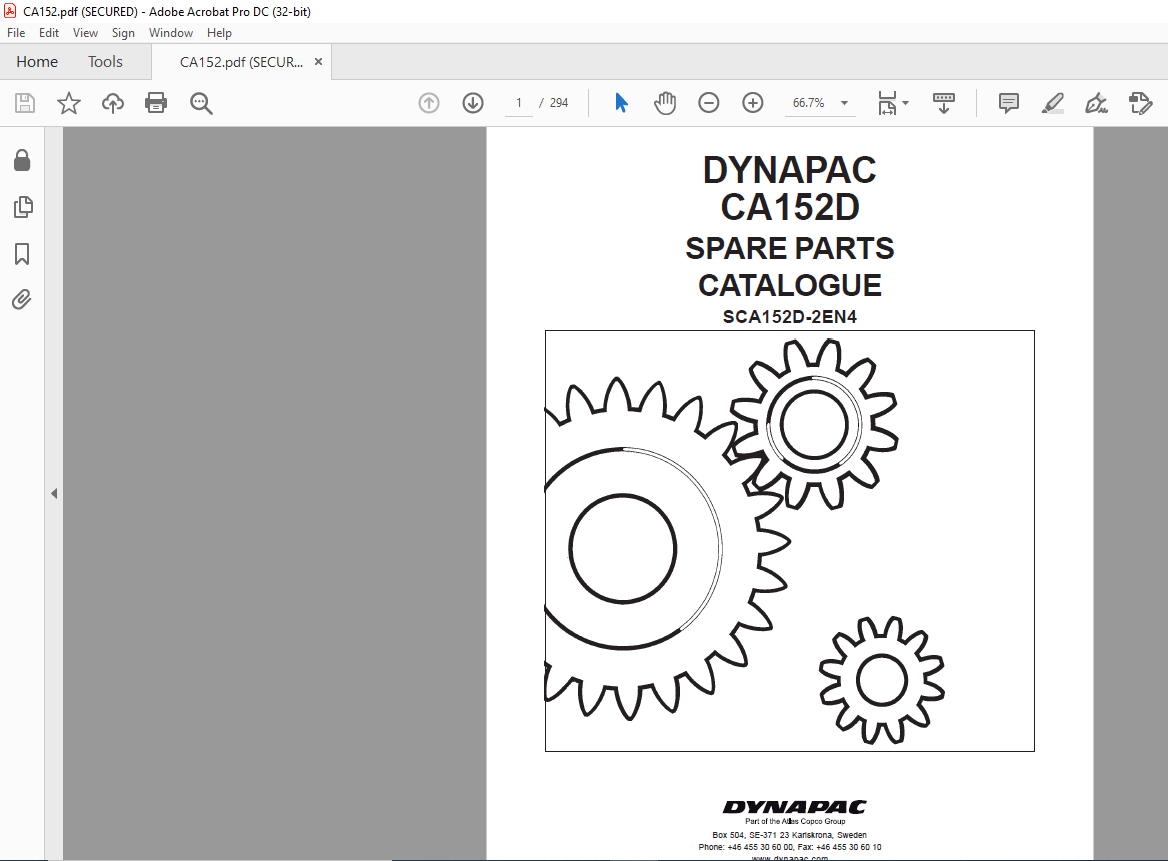This screenshot has height=861, width=1168.
Task: Open the Edit menu
Action: [x=49, y=33]
